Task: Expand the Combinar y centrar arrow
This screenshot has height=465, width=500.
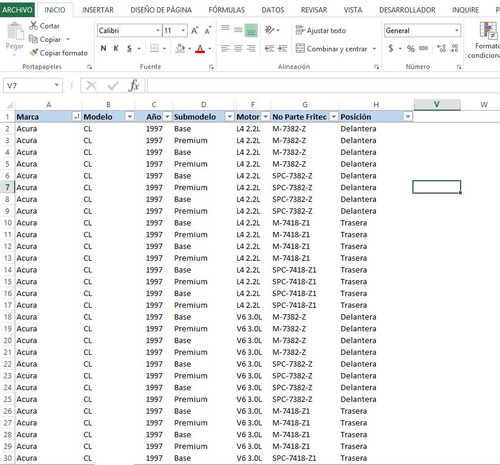Action: tap(374, 49)
